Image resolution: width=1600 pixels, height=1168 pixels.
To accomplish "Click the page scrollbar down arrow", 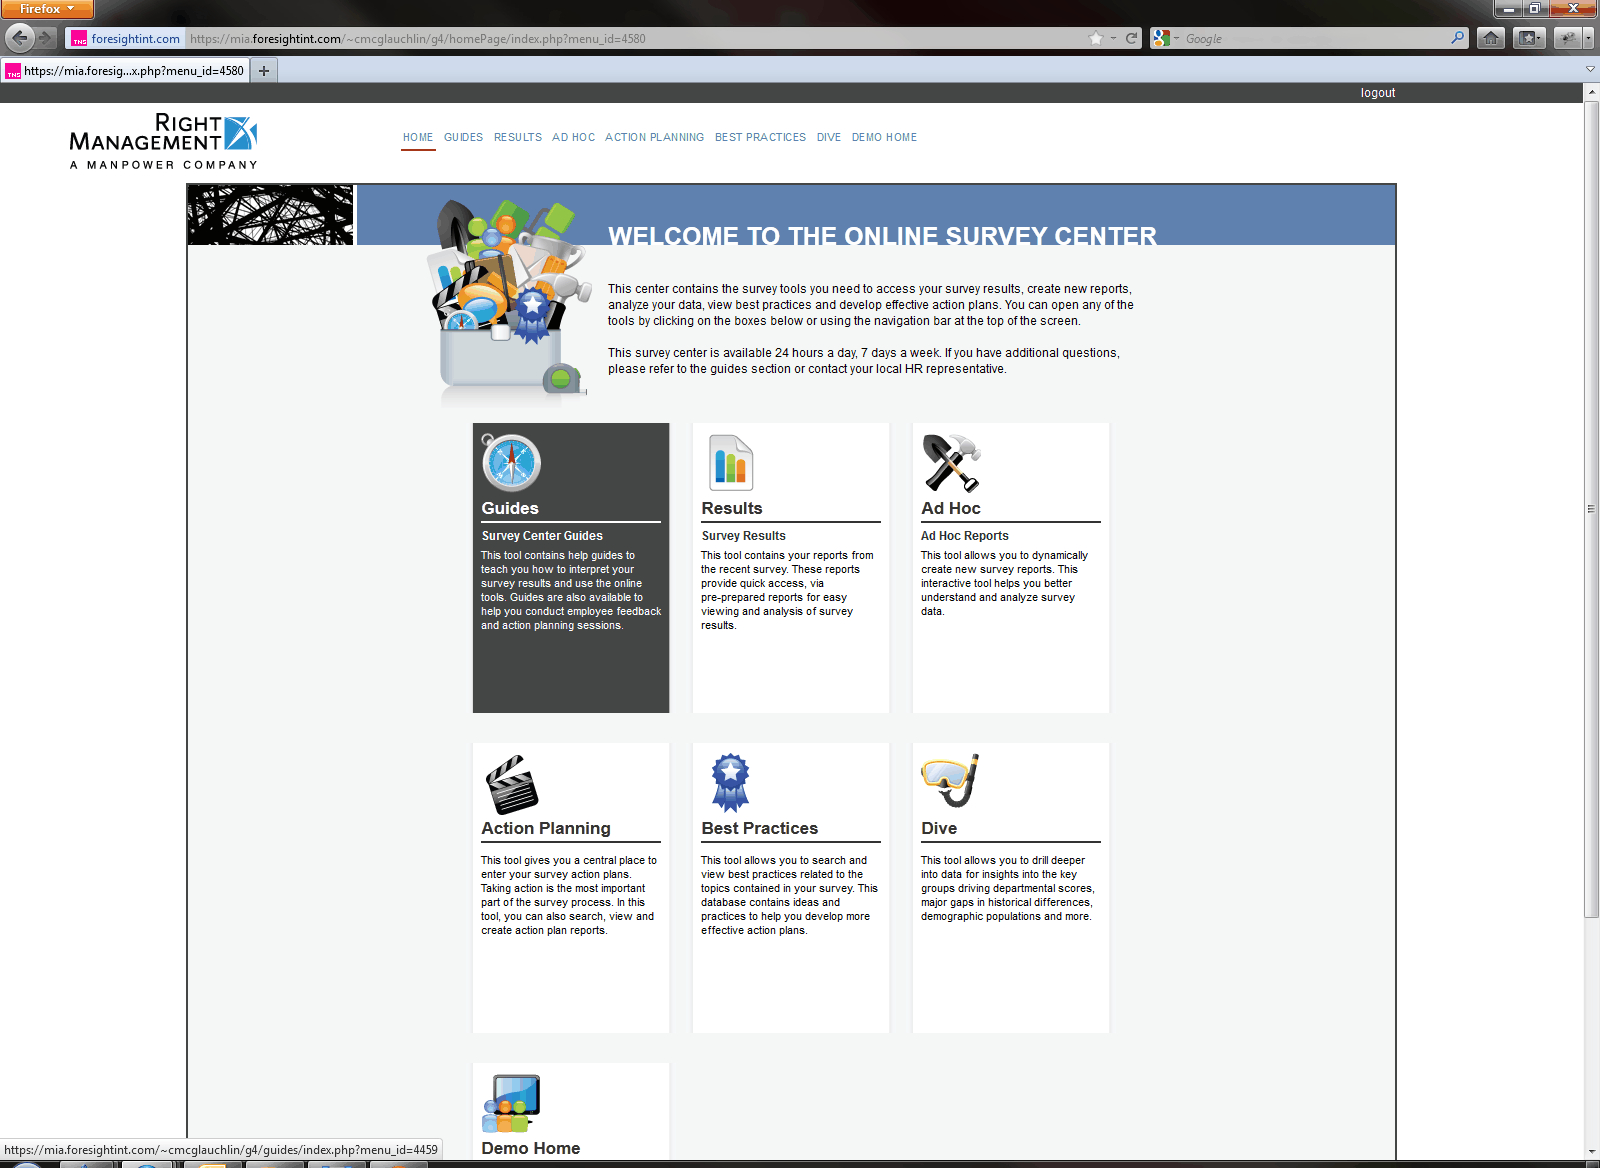I will [1591, 1152].
